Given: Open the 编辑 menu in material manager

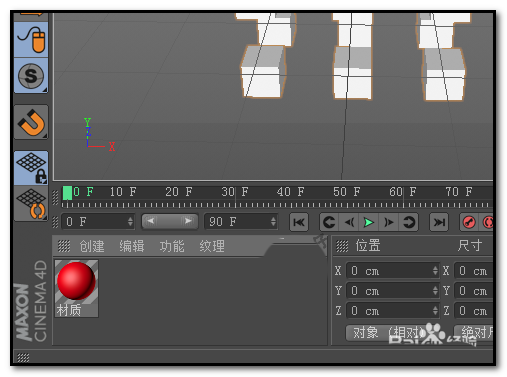Looking at the screenshot, I should click(x=132, y=247).
